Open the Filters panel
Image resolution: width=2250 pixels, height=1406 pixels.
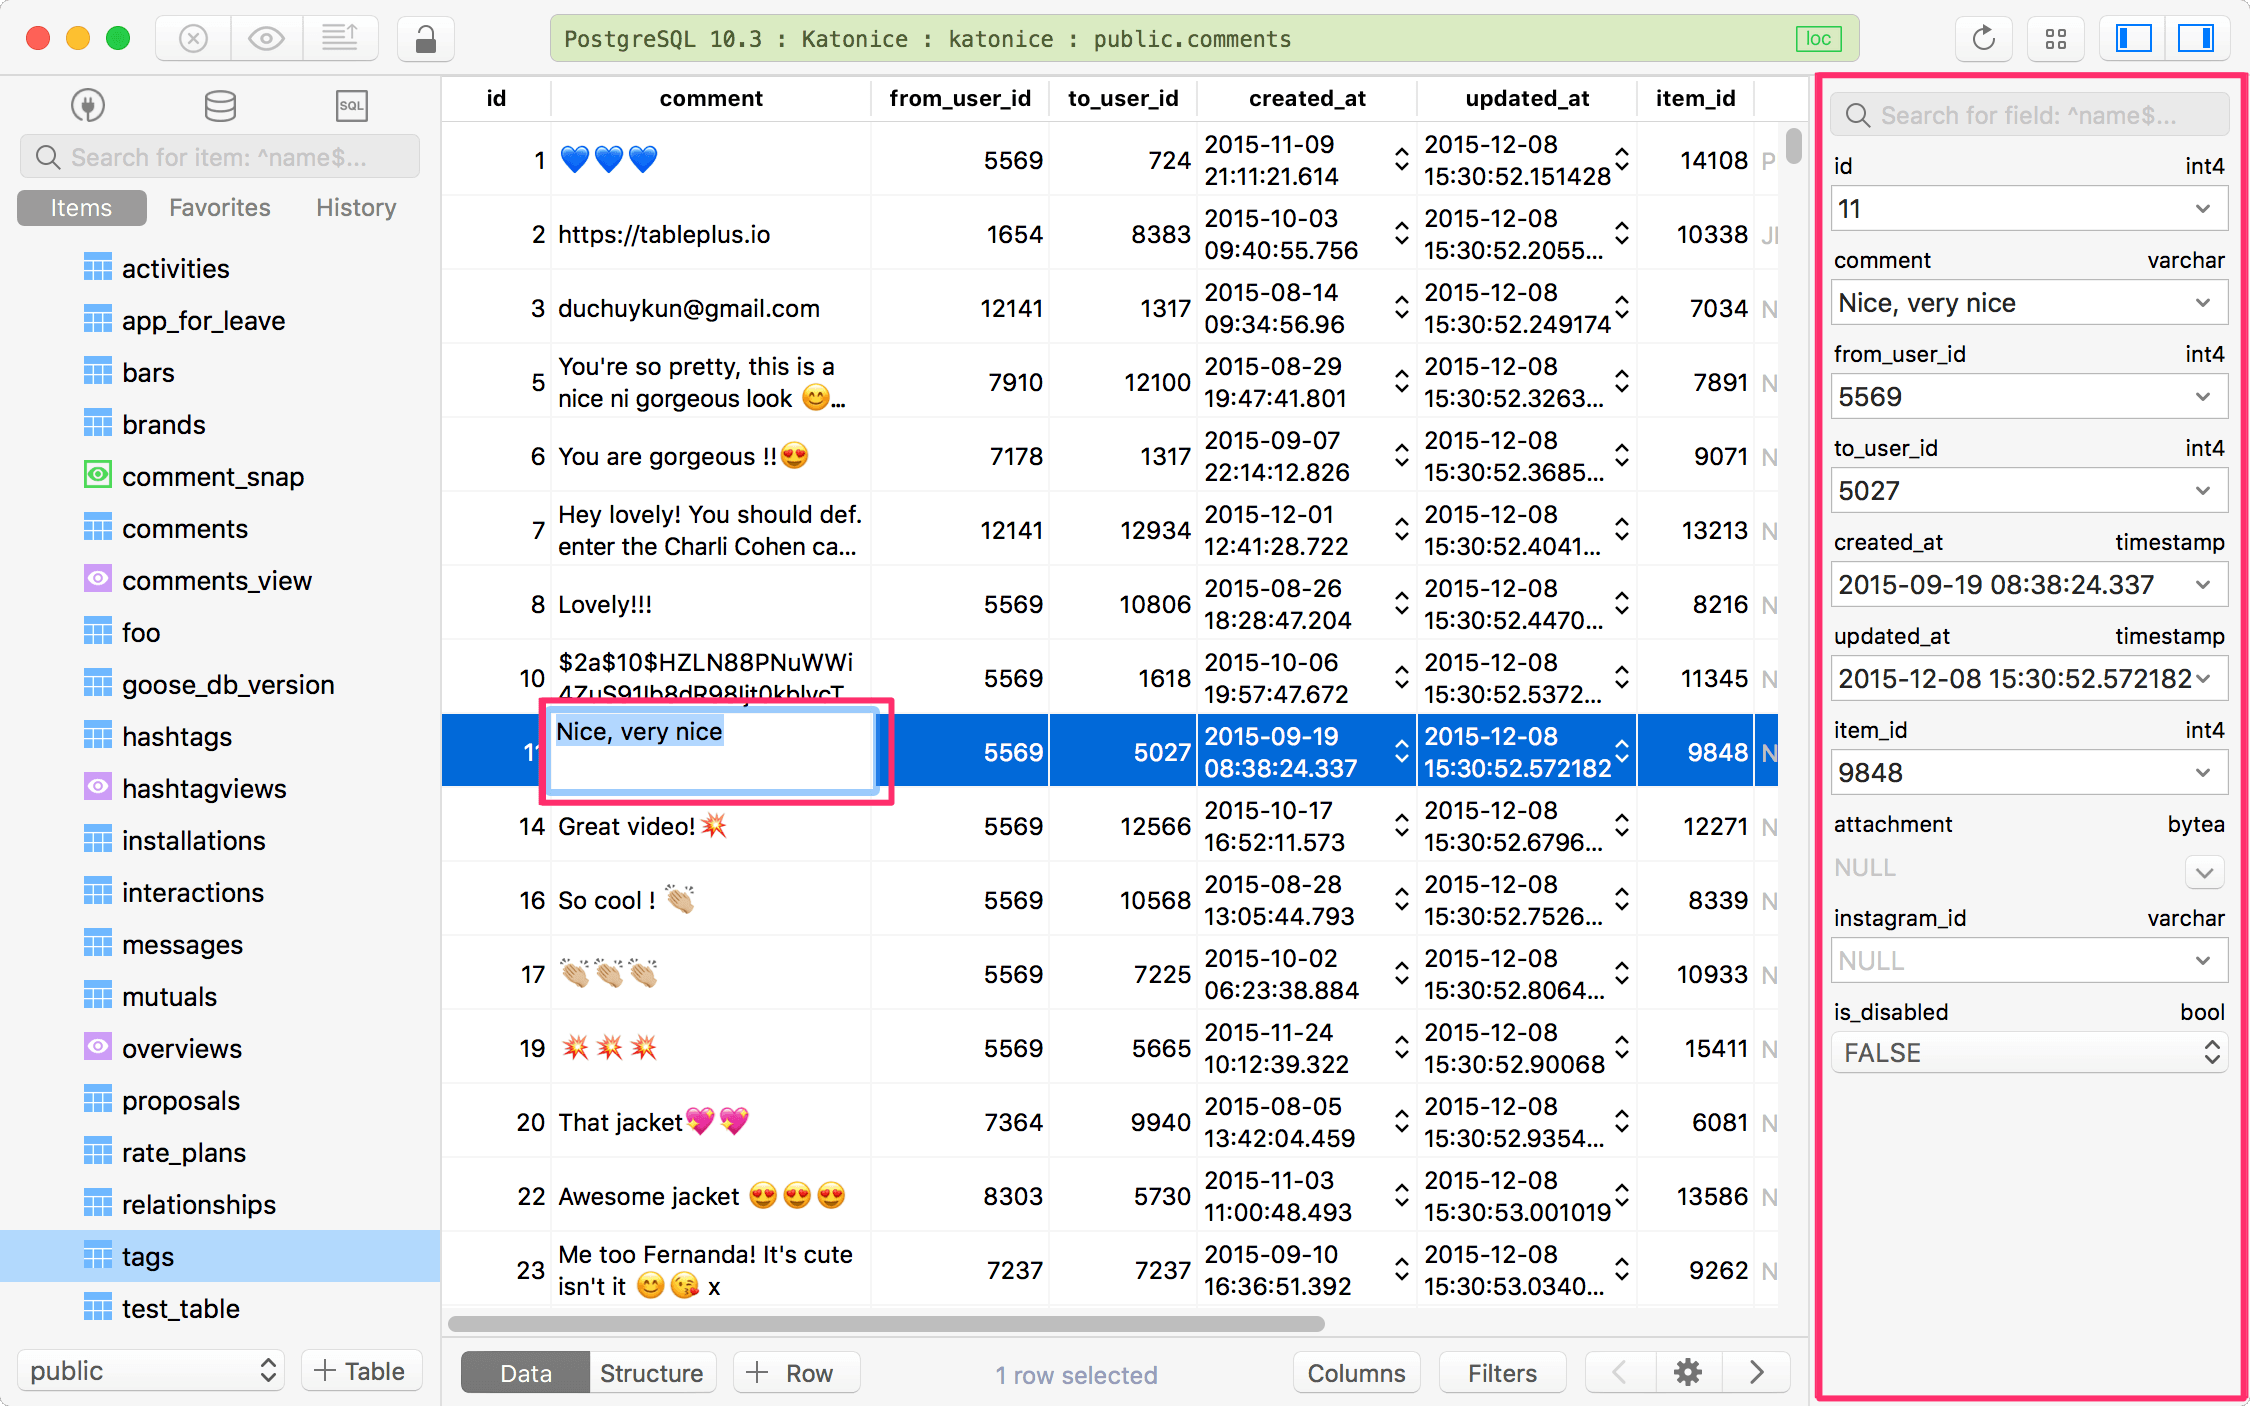pyautogui.click(x=1501, y=1372)
